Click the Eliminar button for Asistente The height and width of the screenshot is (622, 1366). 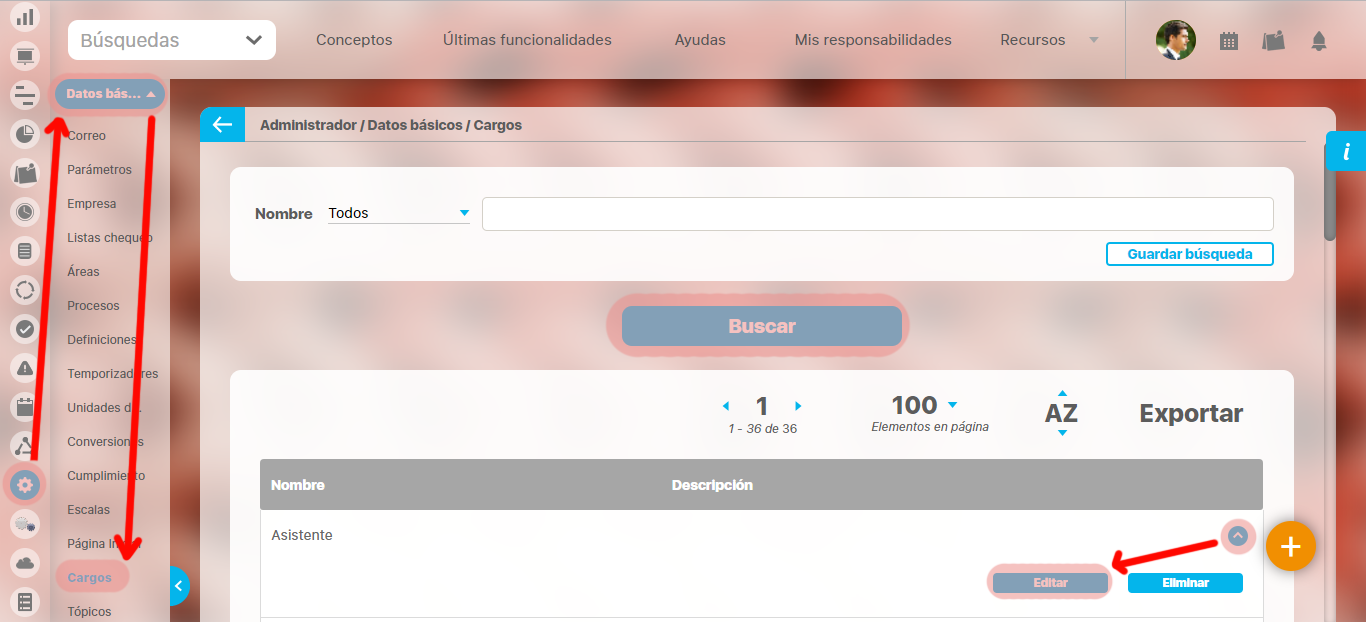(x=1185, y=583)
